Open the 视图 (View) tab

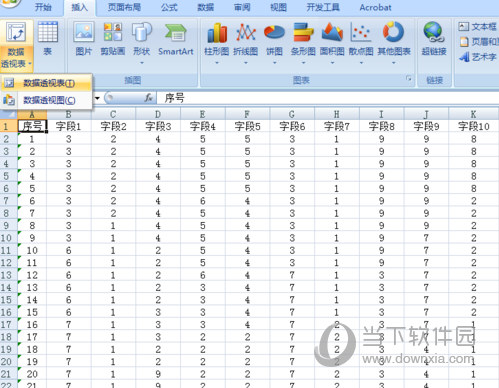pyautogui.click(x=278, y=7)
